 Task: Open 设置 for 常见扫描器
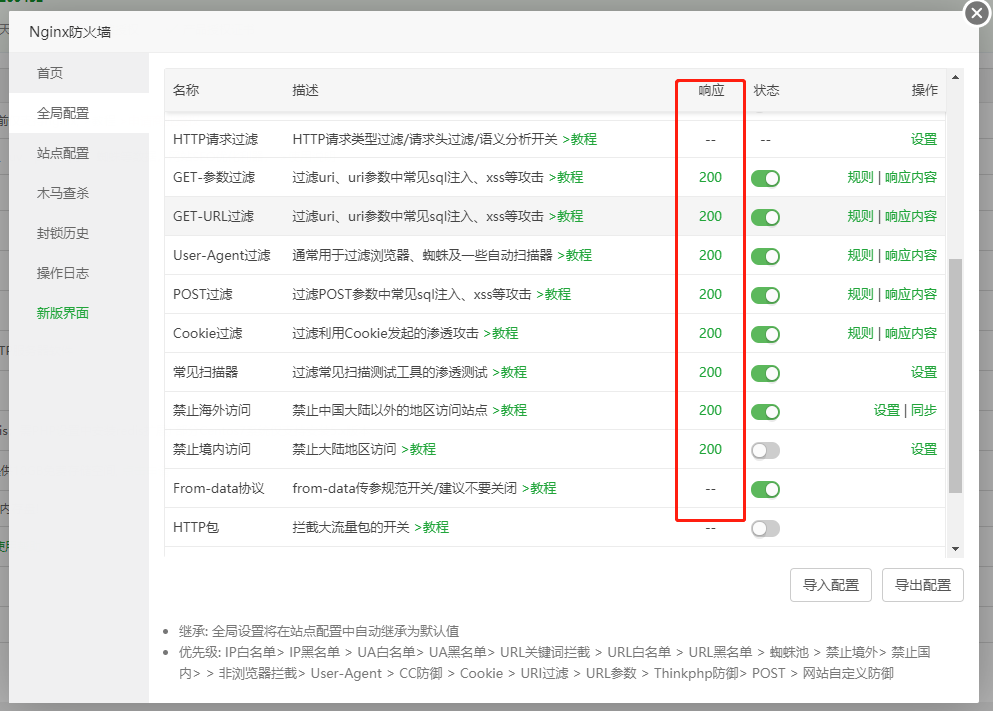(923, 372)
